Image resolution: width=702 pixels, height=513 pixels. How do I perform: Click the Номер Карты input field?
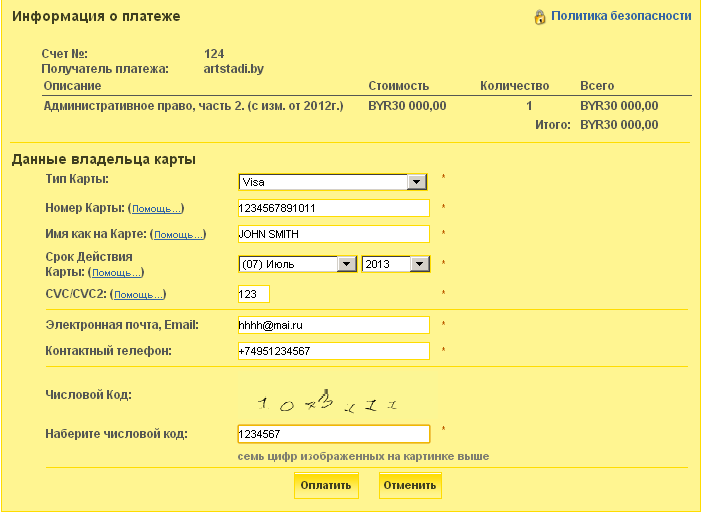pyautogui.click(x=333, y=208)
